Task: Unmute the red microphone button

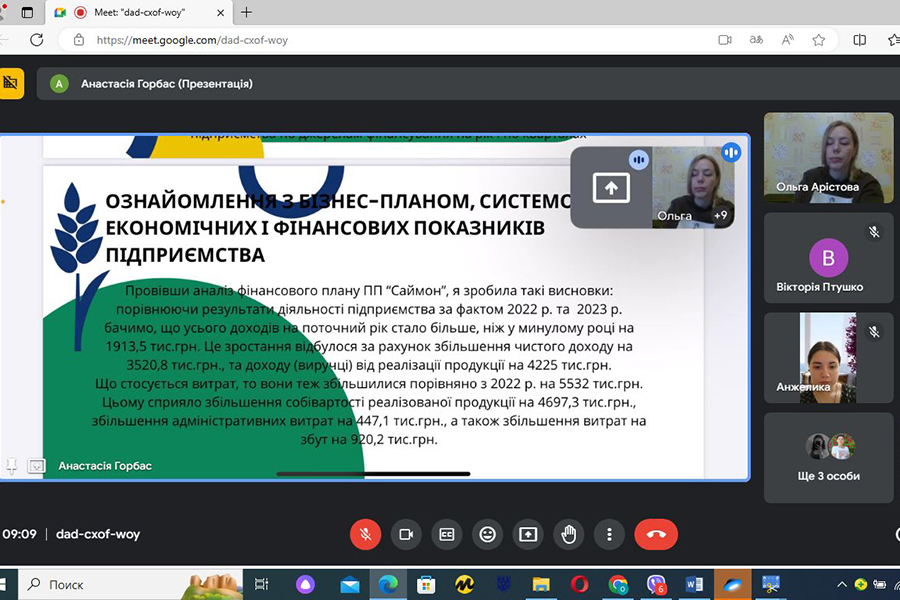Action: click(365, 535)
